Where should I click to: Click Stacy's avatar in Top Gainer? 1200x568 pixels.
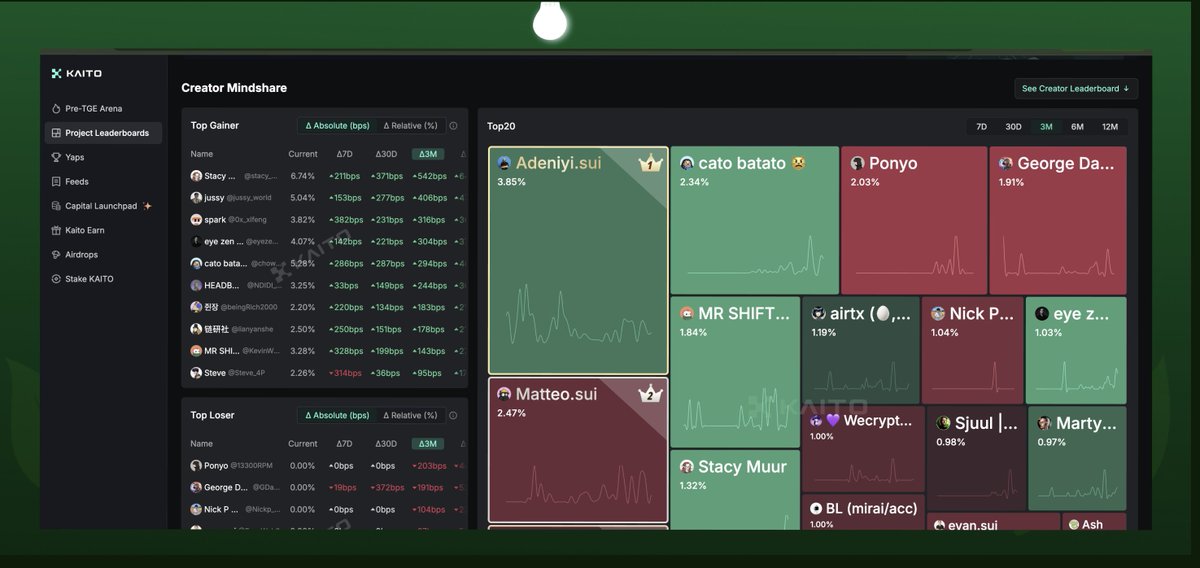tap(196, 176)
